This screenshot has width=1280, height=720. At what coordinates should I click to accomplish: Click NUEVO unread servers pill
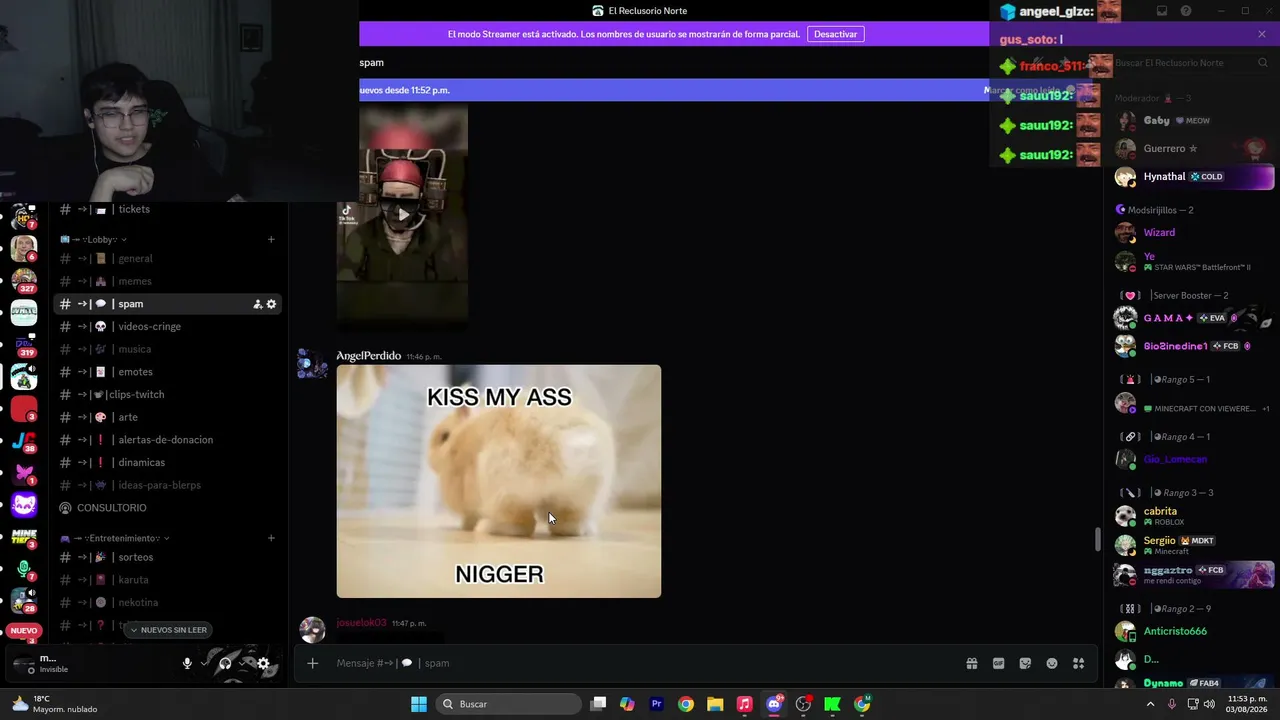coord(24,631)
